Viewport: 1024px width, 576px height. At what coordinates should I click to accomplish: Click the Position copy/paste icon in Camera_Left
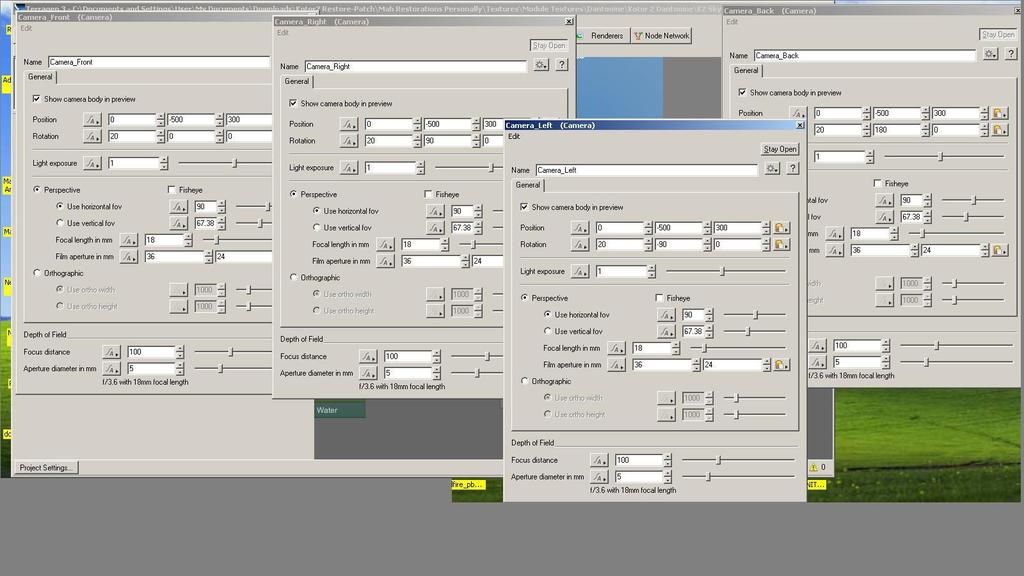coord(781,228)
